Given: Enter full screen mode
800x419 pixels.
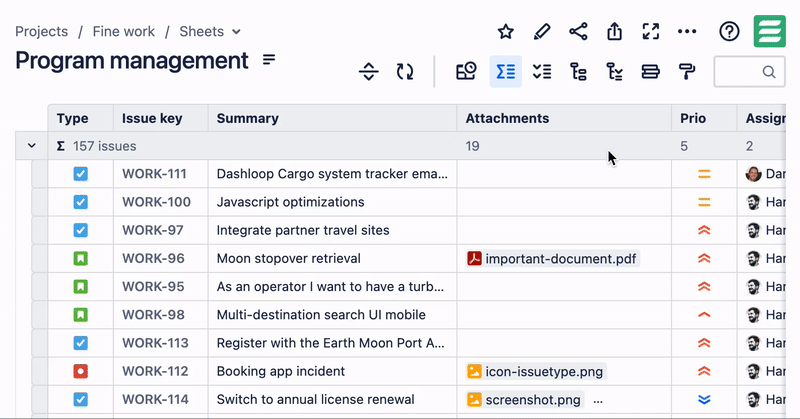Looking at the screenshot, I should click(651, 32).
